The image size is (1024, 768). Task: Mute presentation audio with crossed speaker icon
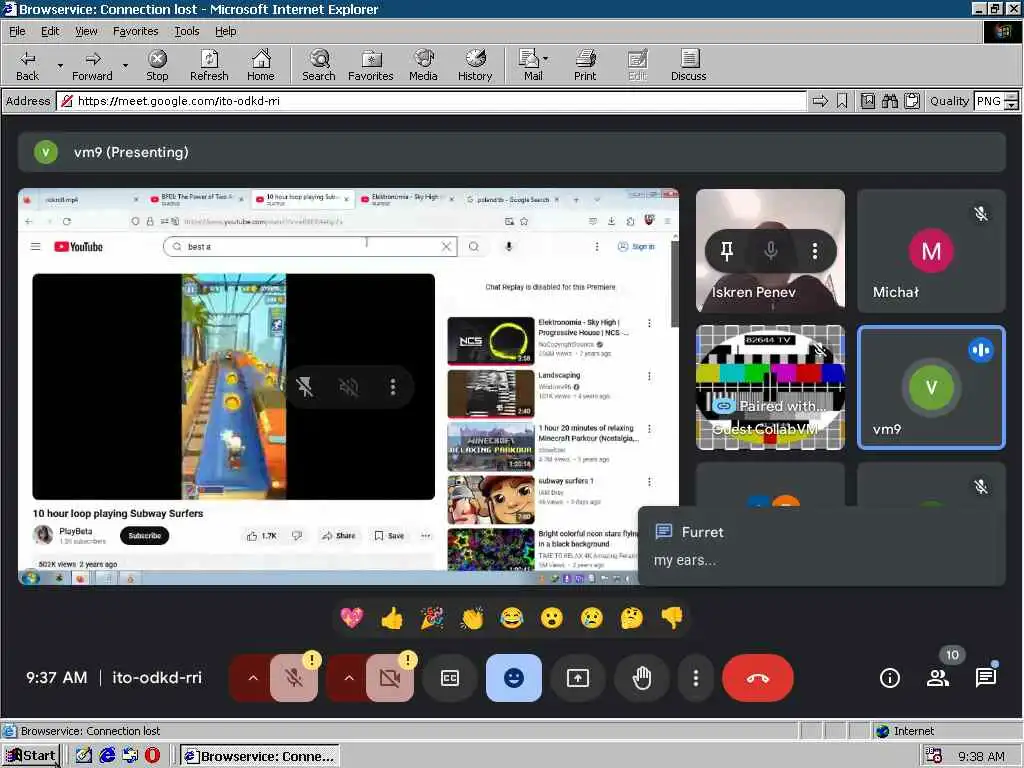pyautogui.click(x=349, y=387)
